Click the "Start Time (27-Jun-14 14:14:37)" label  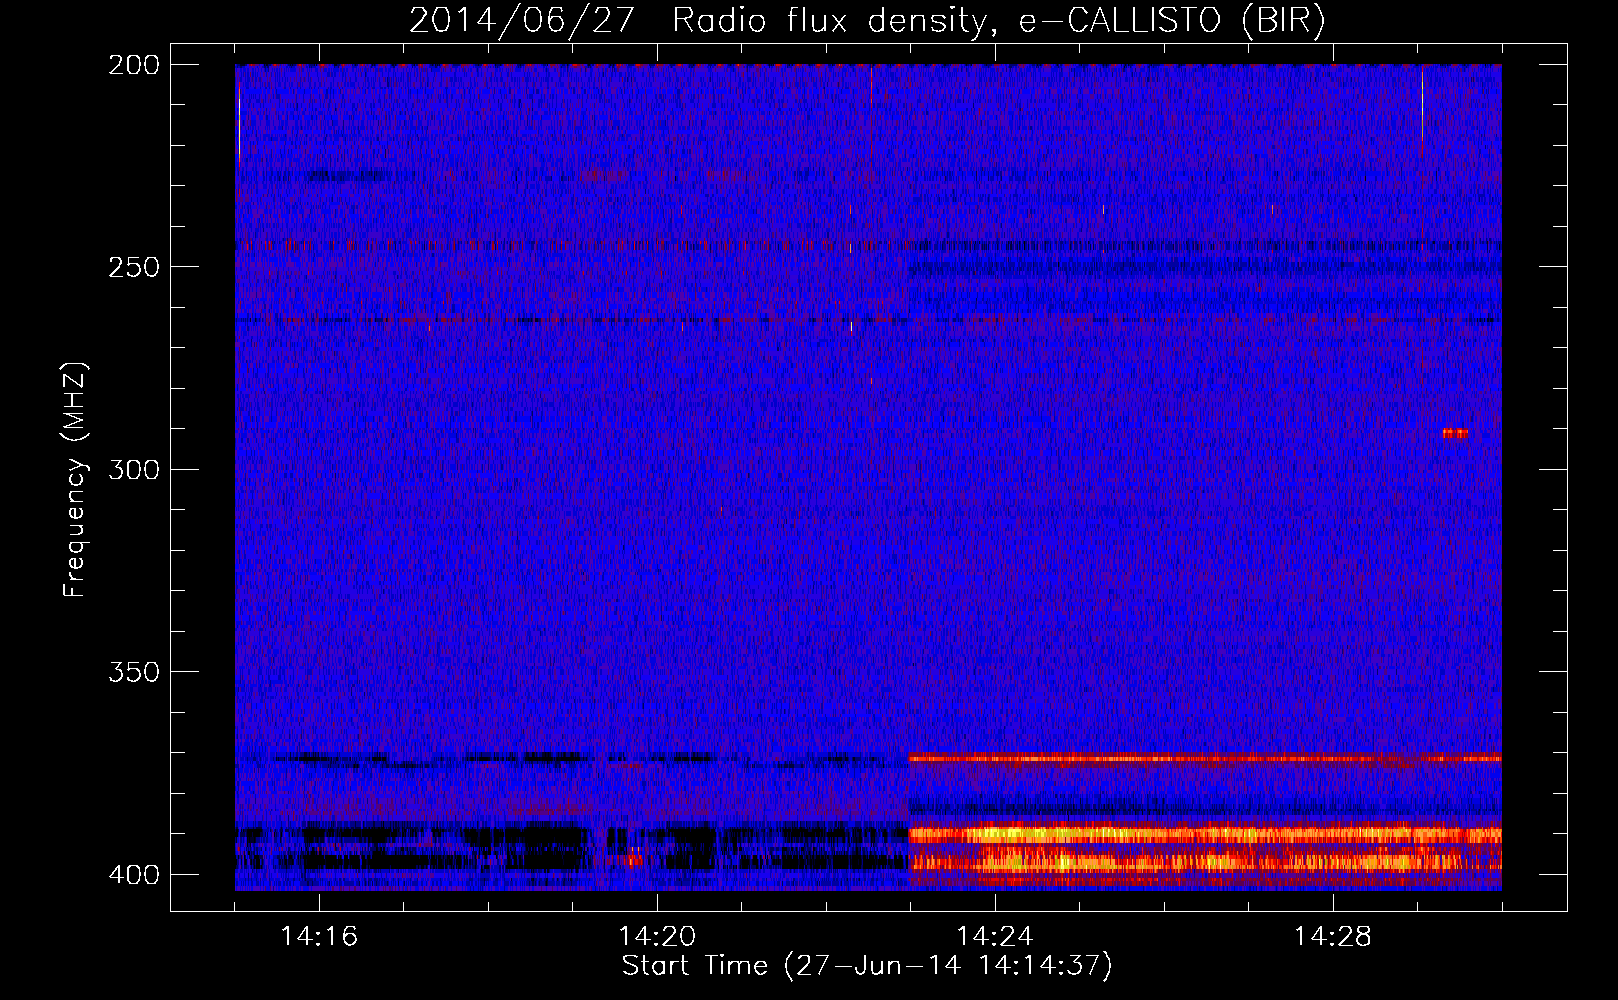click(x=867, y=966)
